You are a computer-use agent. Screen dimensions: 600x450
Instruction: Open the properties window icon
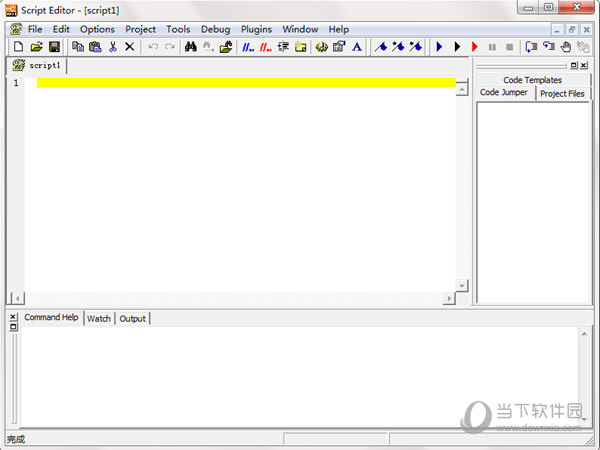[x=339, y=47]
